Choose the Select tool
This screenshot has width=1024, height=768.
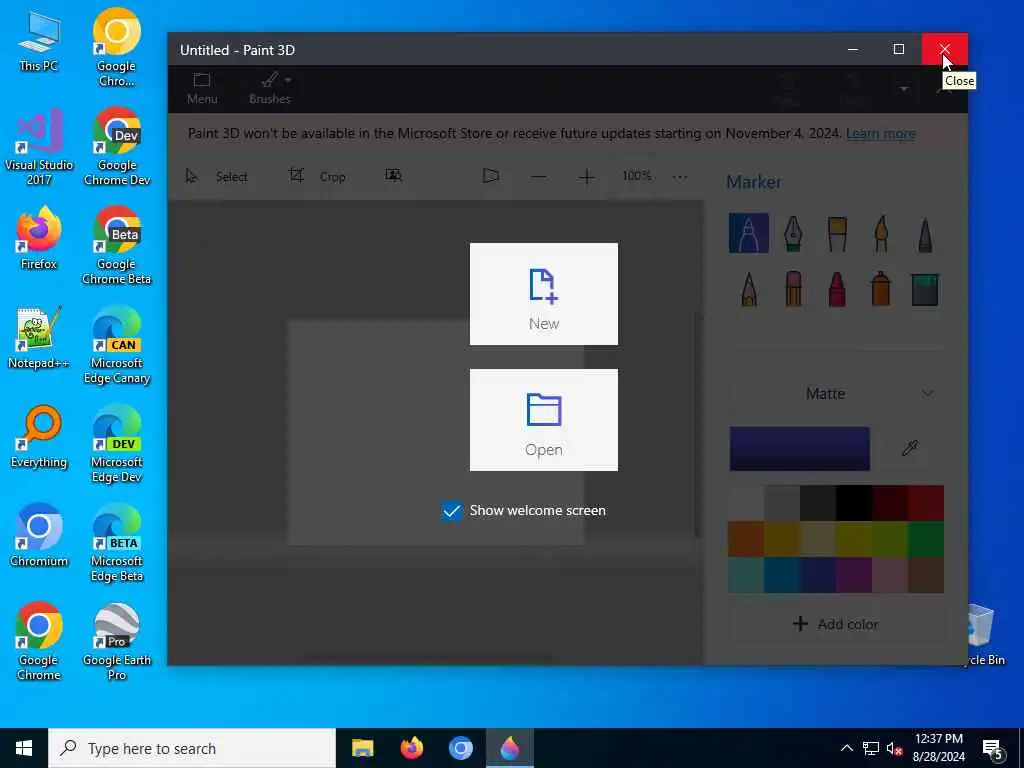tap(217, 176)
